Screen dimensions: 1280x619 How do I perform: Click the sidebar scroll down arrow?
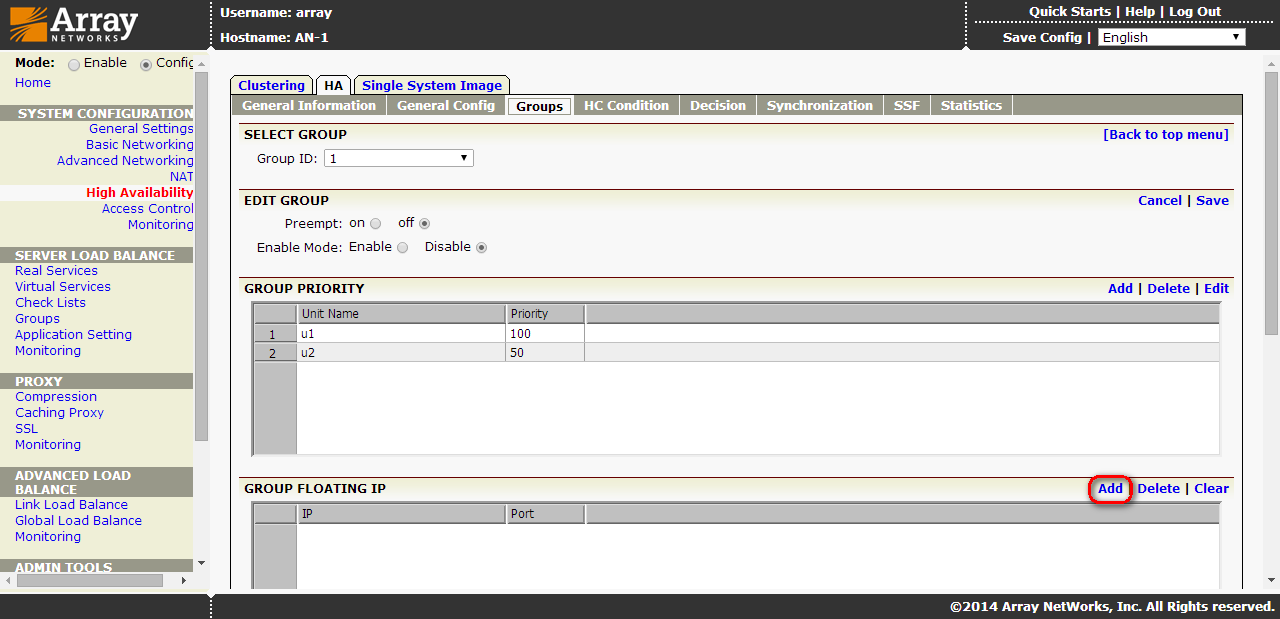tap(202, 563)
